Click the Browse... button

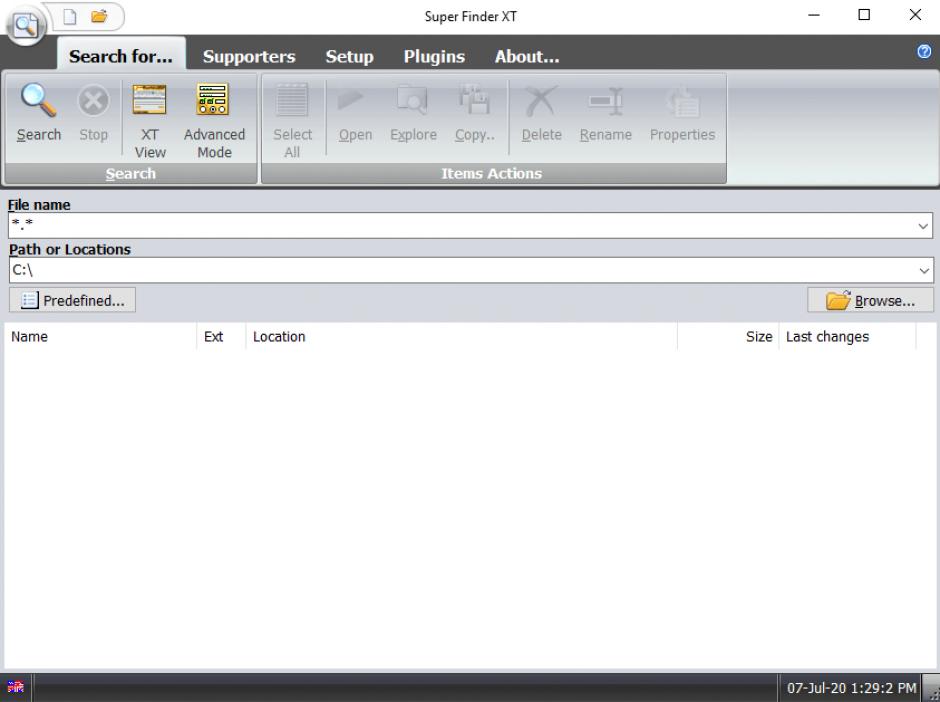pos(870,300)
